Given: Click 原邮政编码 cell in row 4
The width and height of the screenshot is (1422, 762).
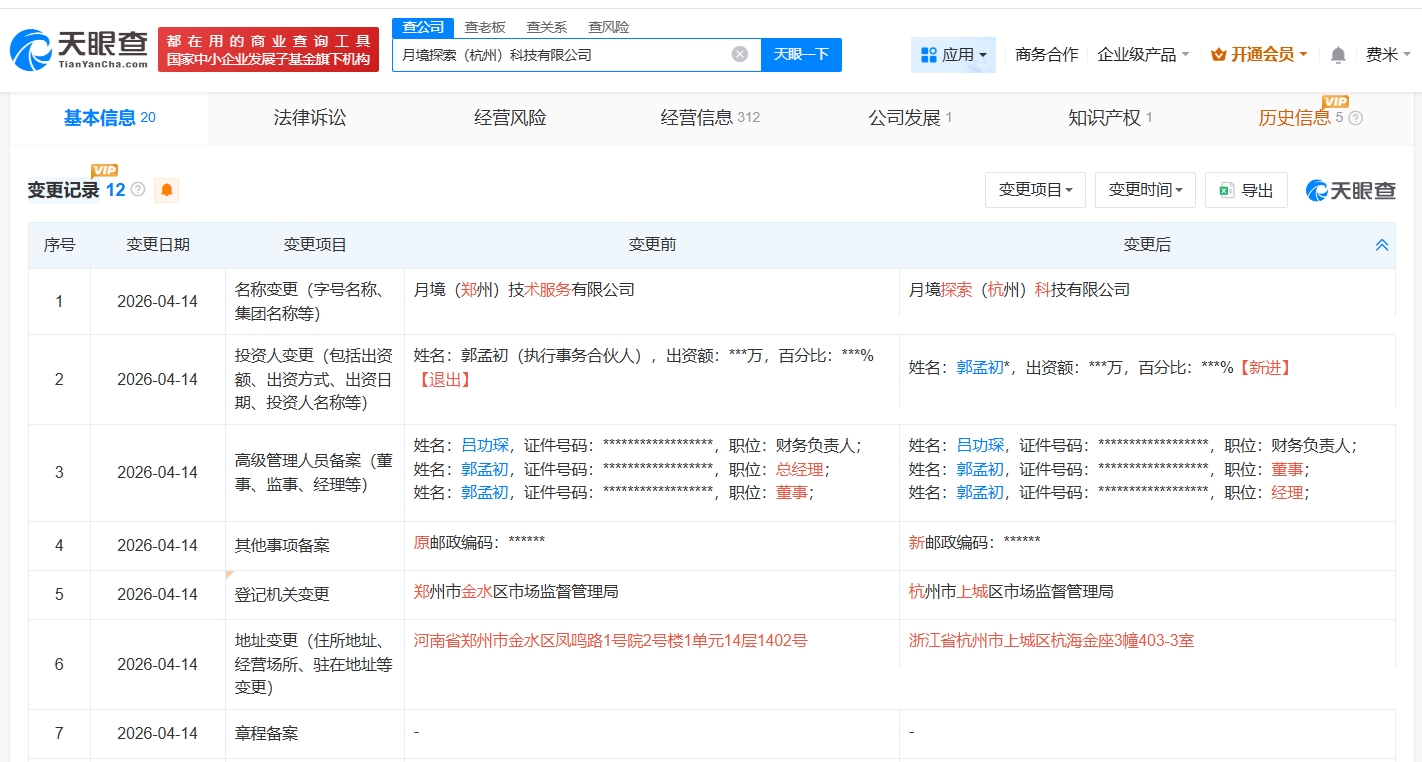Looking at the screenshot, I should [479, 543].
